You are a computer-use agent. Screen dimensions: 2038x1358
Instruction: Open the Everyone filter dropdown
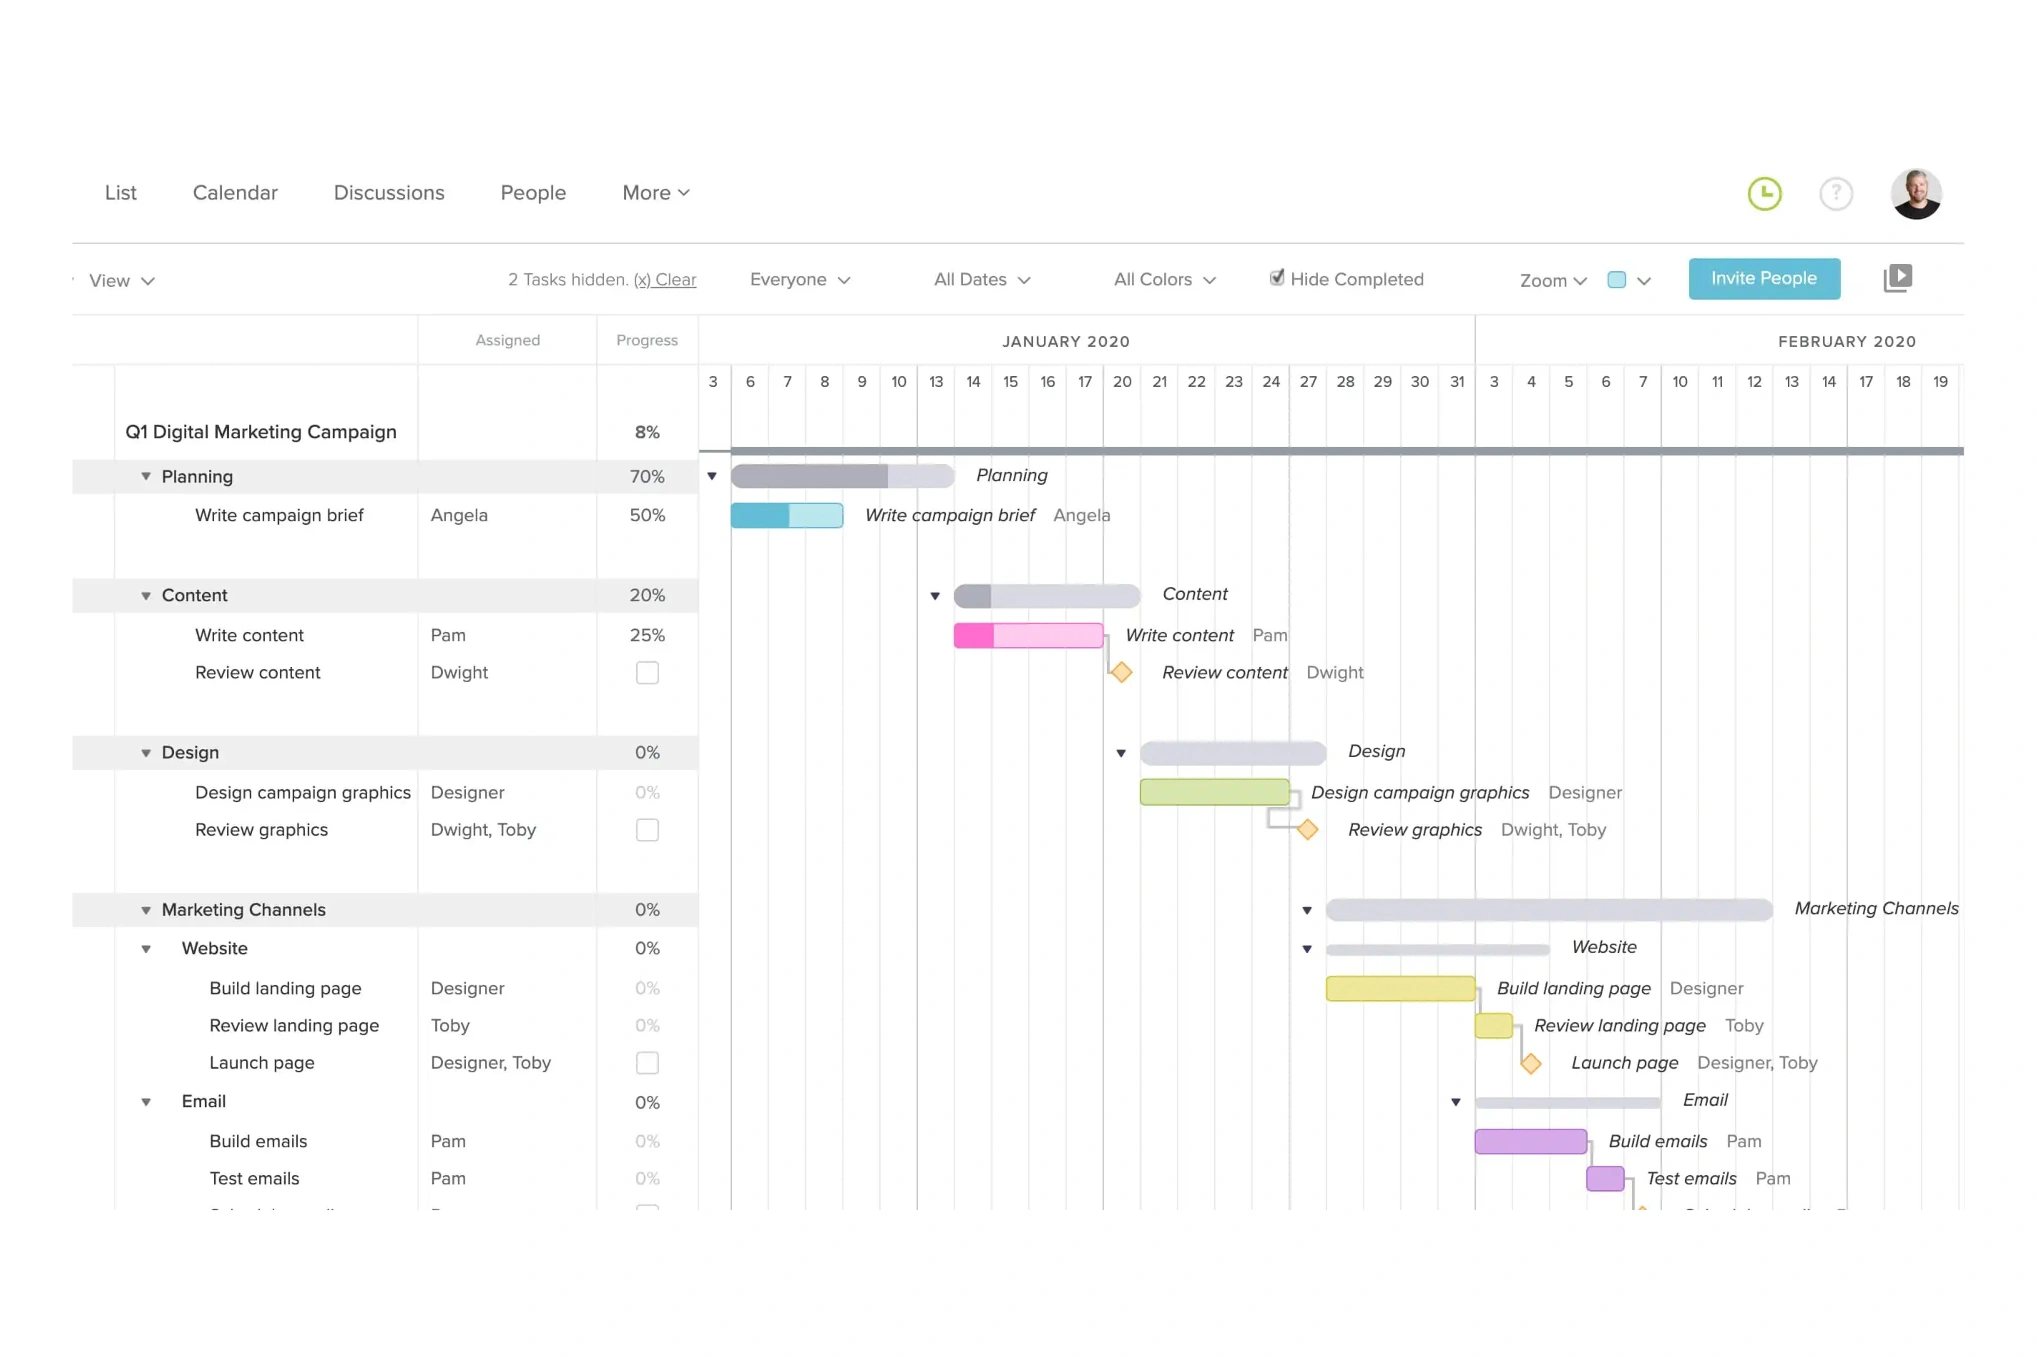(x=800, y=280)
